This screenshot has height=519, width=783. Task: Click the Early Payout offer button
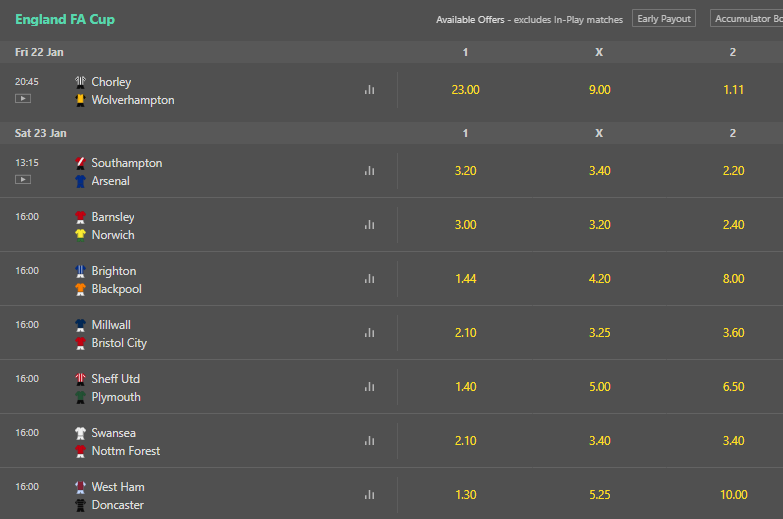point(664,18)
